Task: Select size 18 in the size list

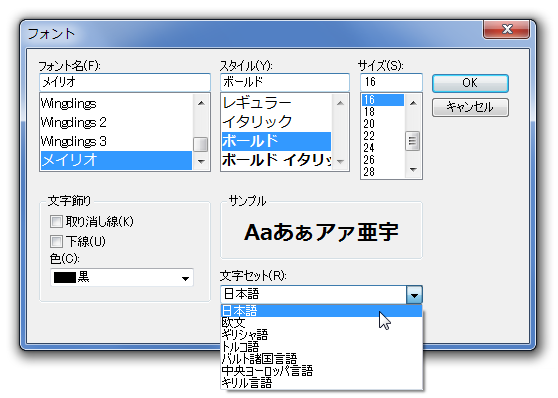Action: (x=383, y=112)
